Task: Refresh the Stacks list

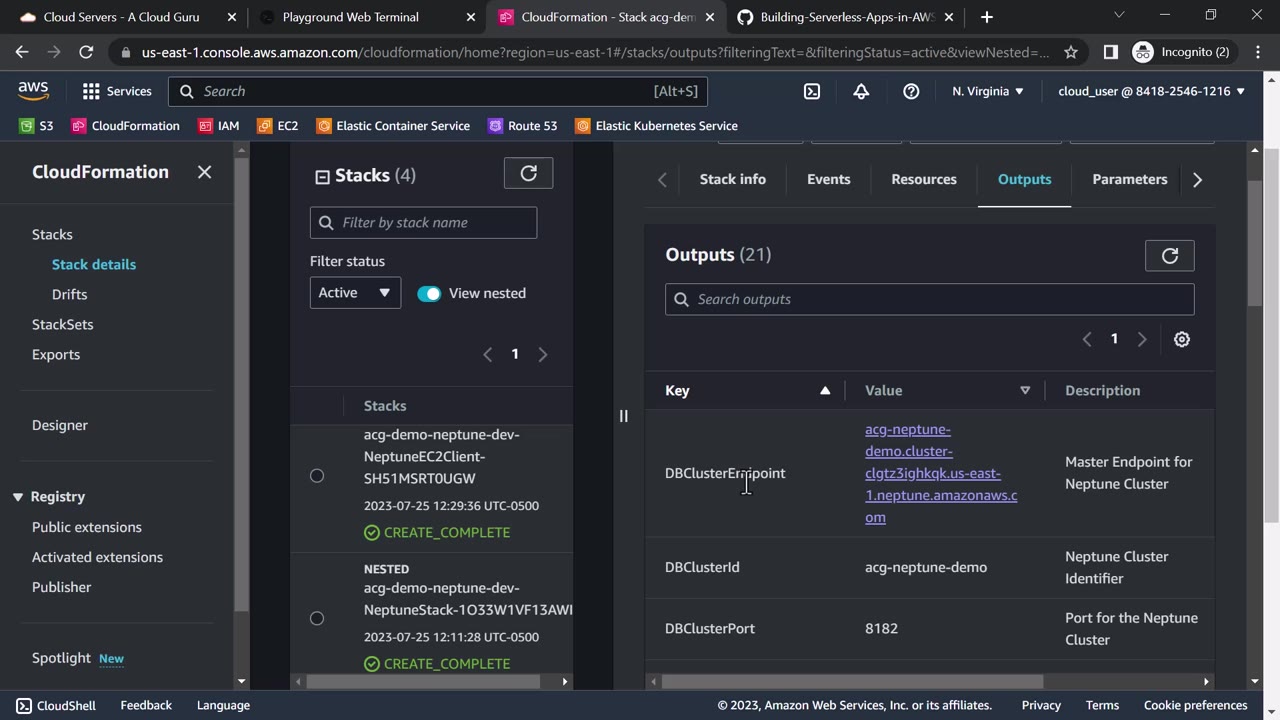Action: click(x=528, y=173)
